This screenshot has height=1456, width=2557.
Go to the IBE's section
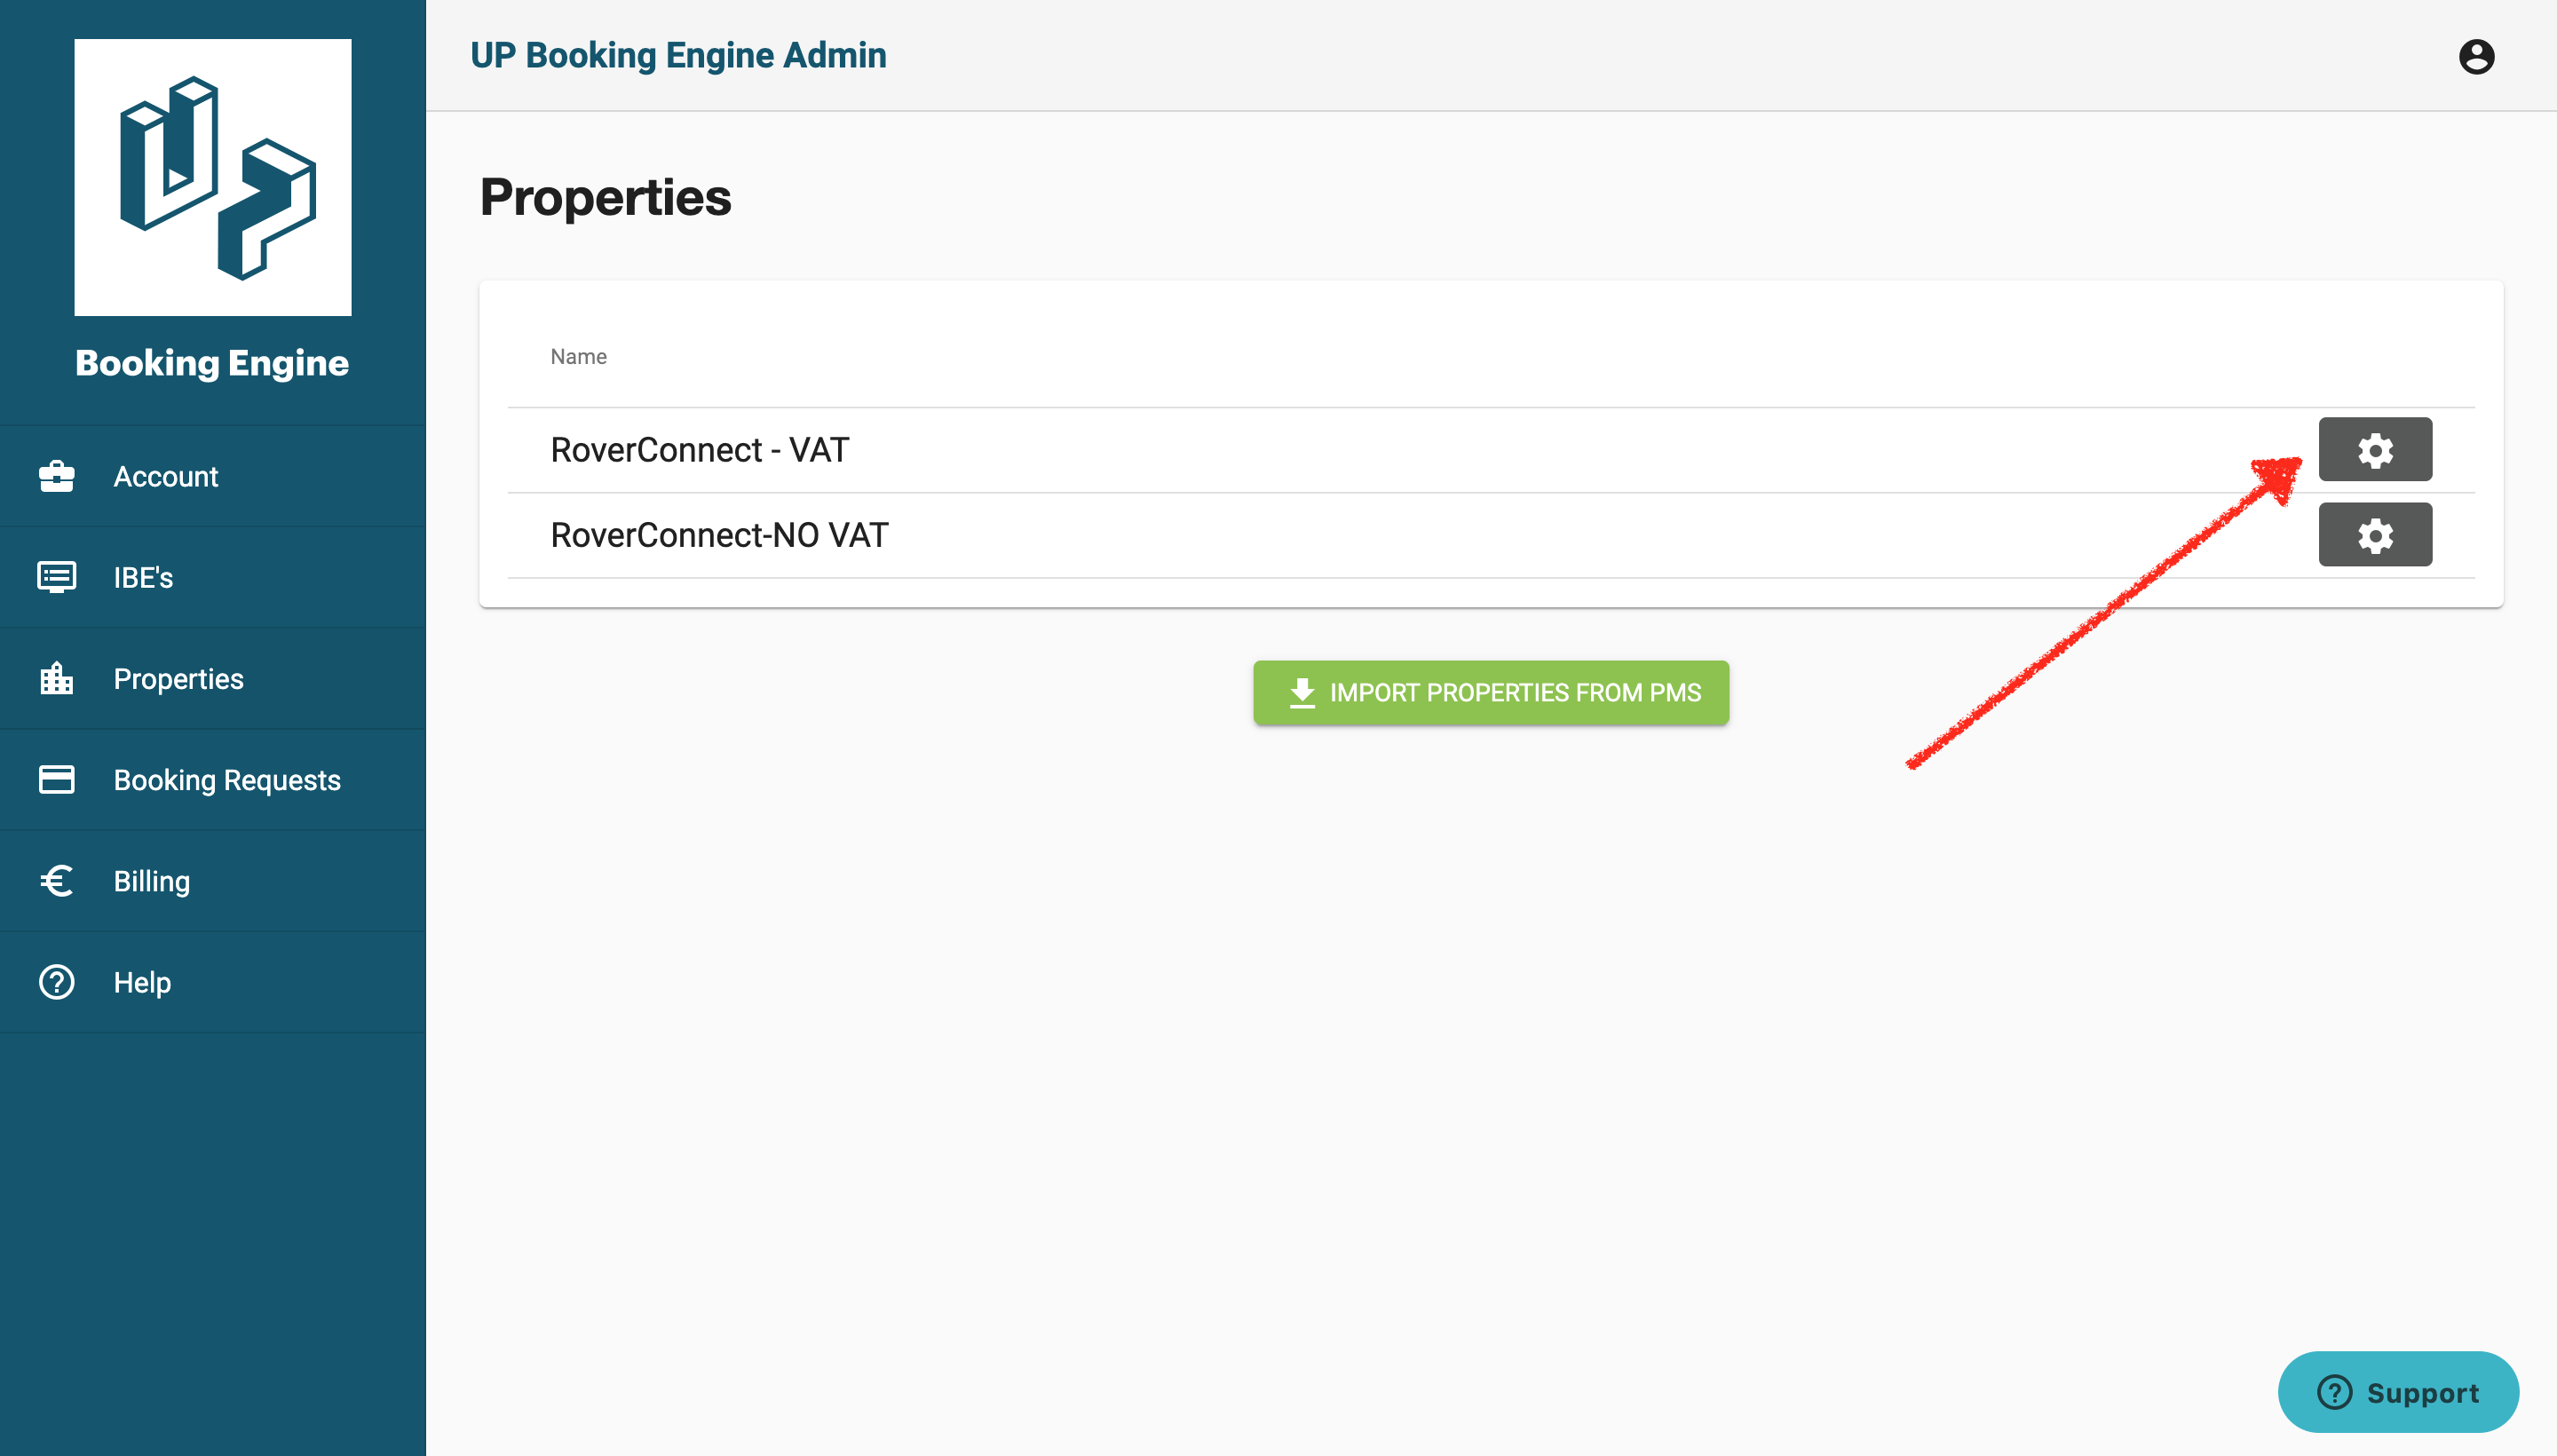213,577
